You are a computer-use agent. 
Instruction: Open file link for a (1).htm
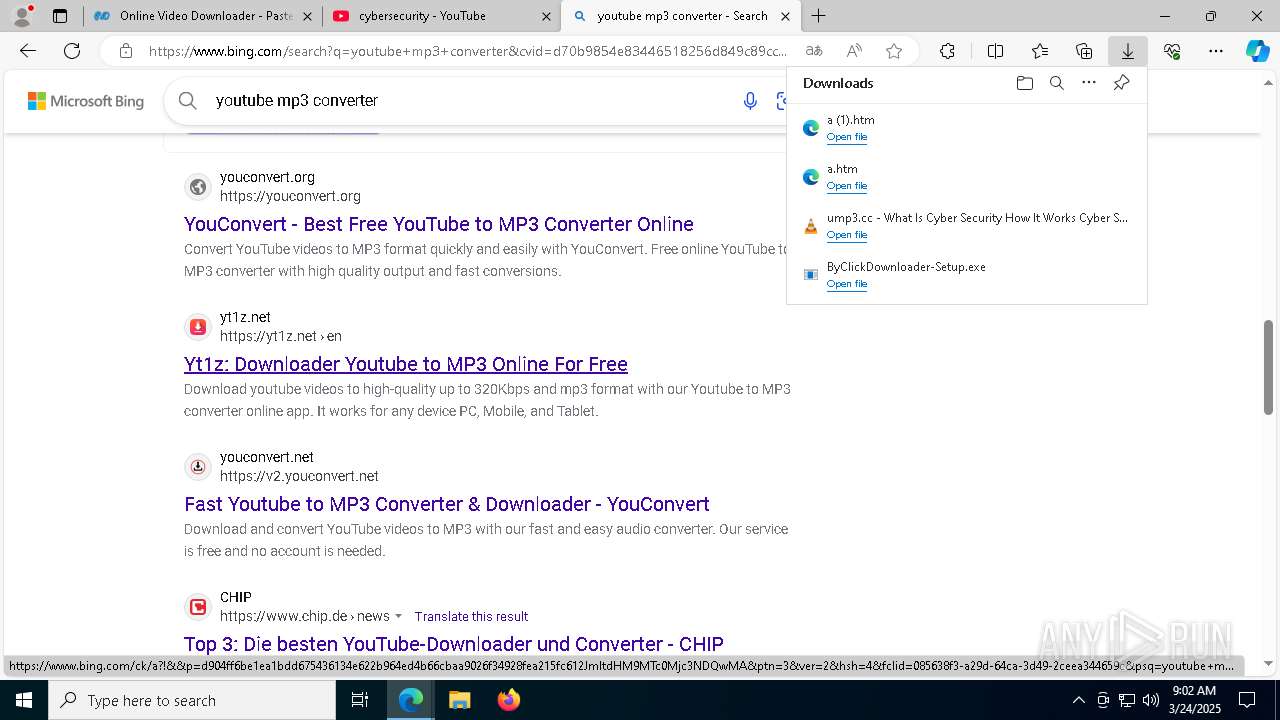click(x=847, y=137)
